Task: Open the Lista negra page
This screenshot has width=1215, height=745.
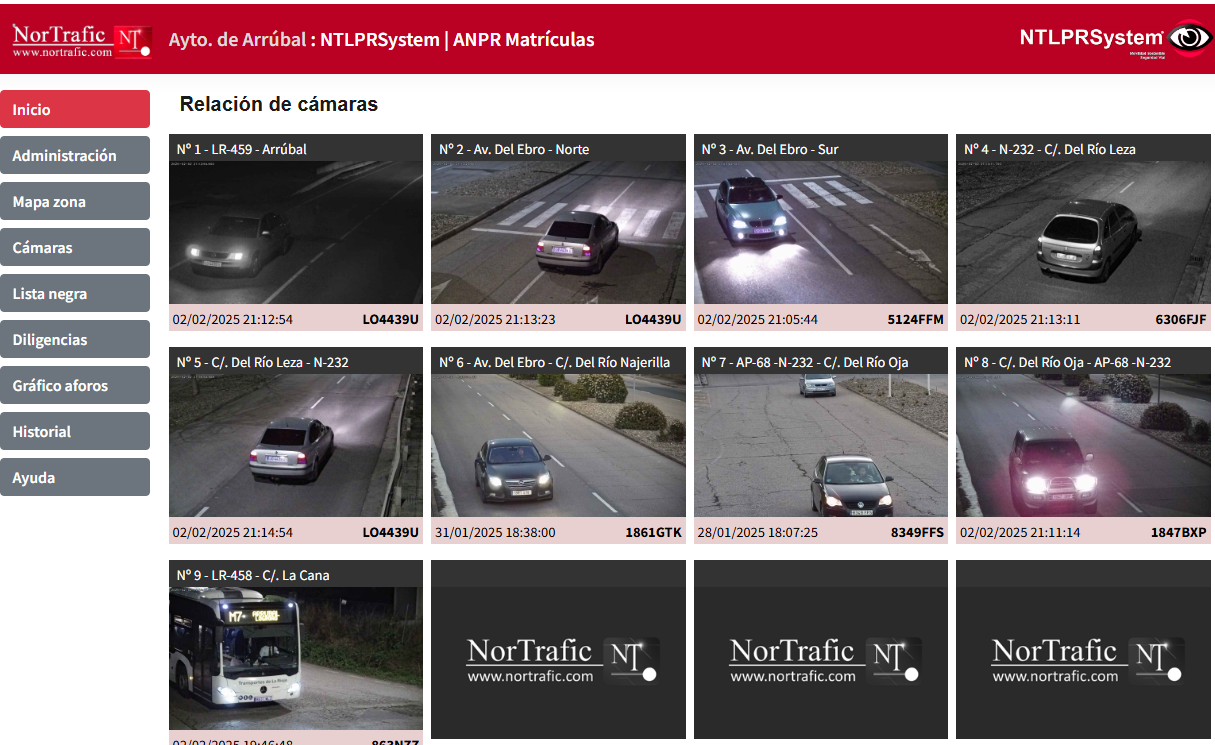Action: pyautogui.click(x=75, y=293)
